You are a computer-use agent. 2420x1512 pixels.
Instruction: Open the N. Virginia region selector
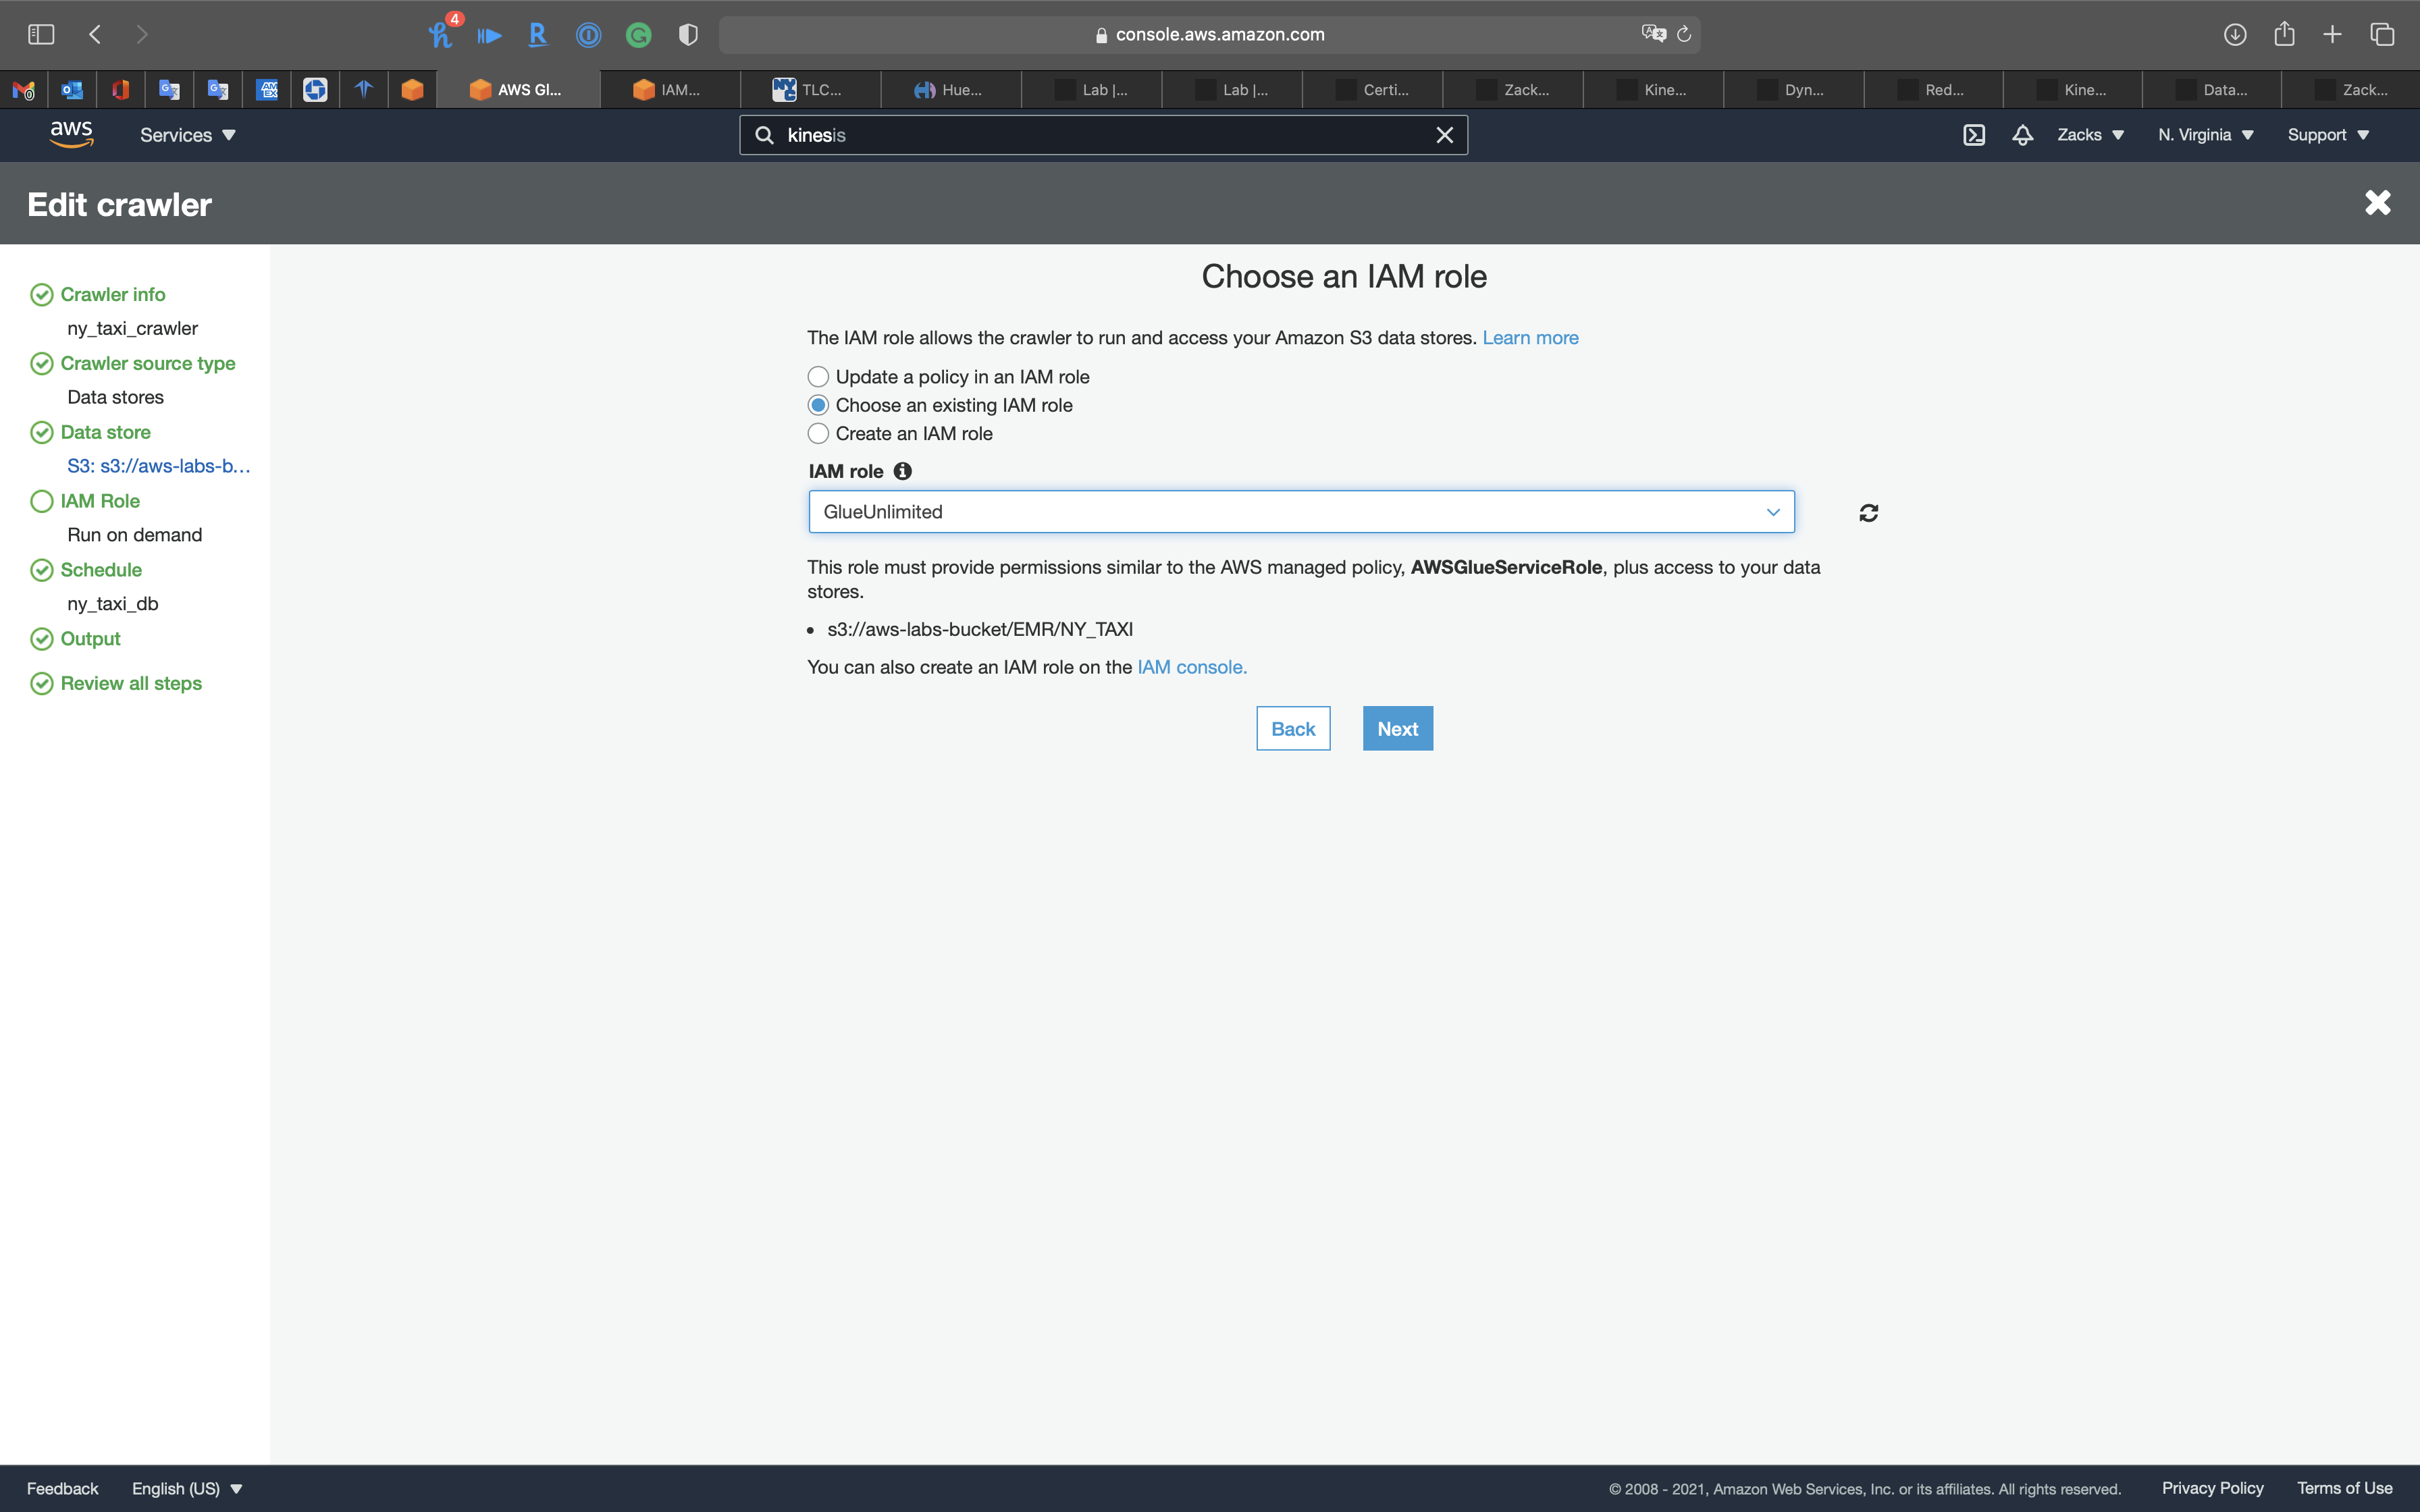[2204, 135]
